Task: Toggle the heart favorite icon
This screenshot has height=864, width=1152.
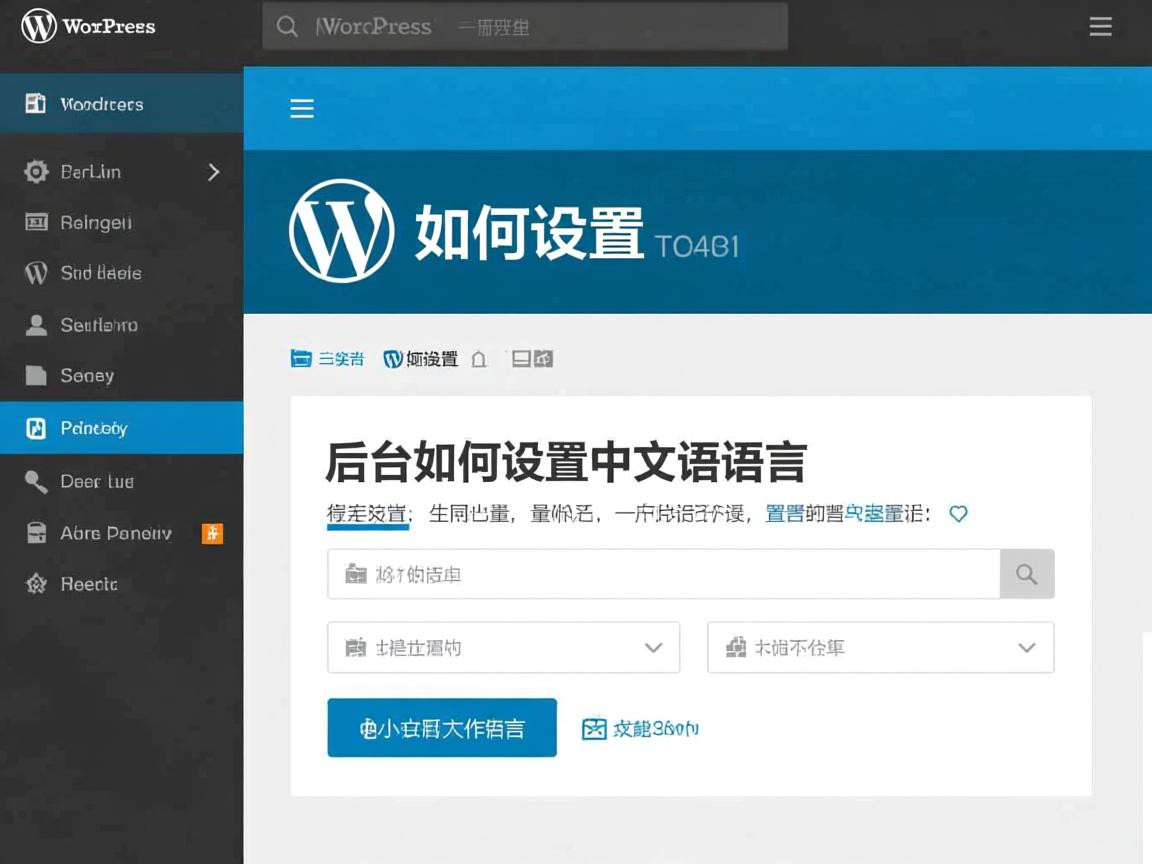Action: tap(958, 513)
